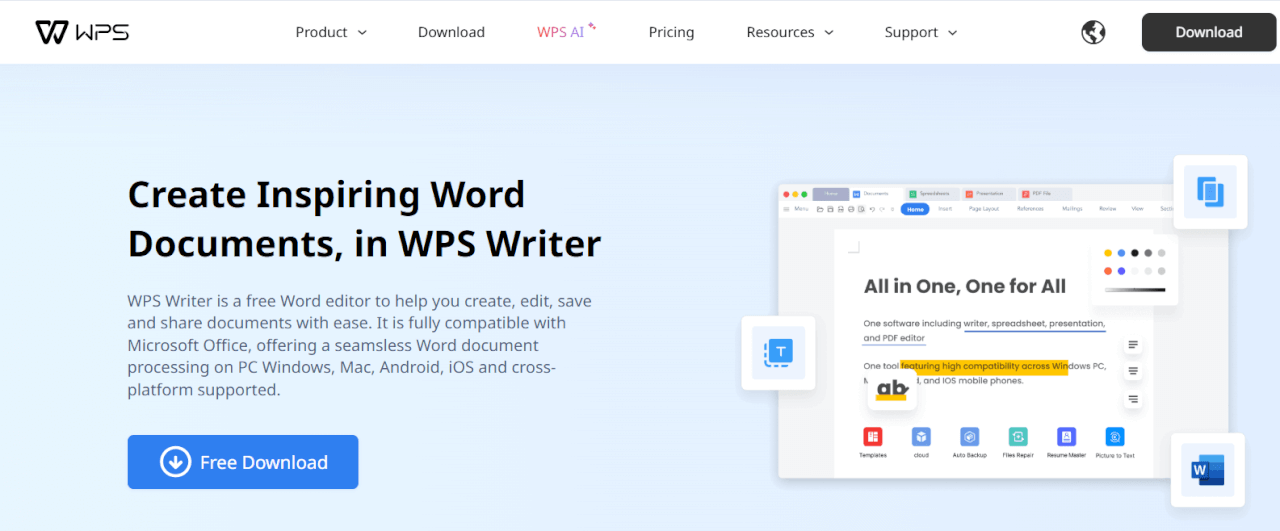The image size is (1280, 531).
Task: Expand the Resources dropdown menu
Action: [x=790, y=32]
